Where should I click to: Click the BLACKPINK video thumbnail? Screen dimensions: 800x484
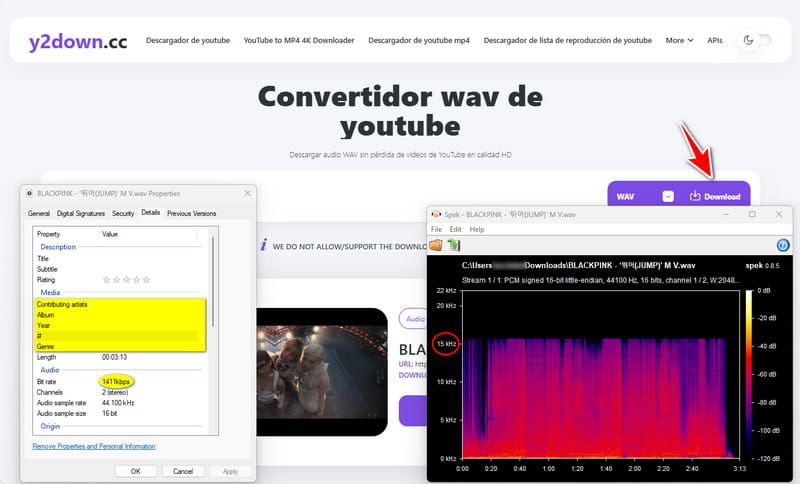click(321, 372)
